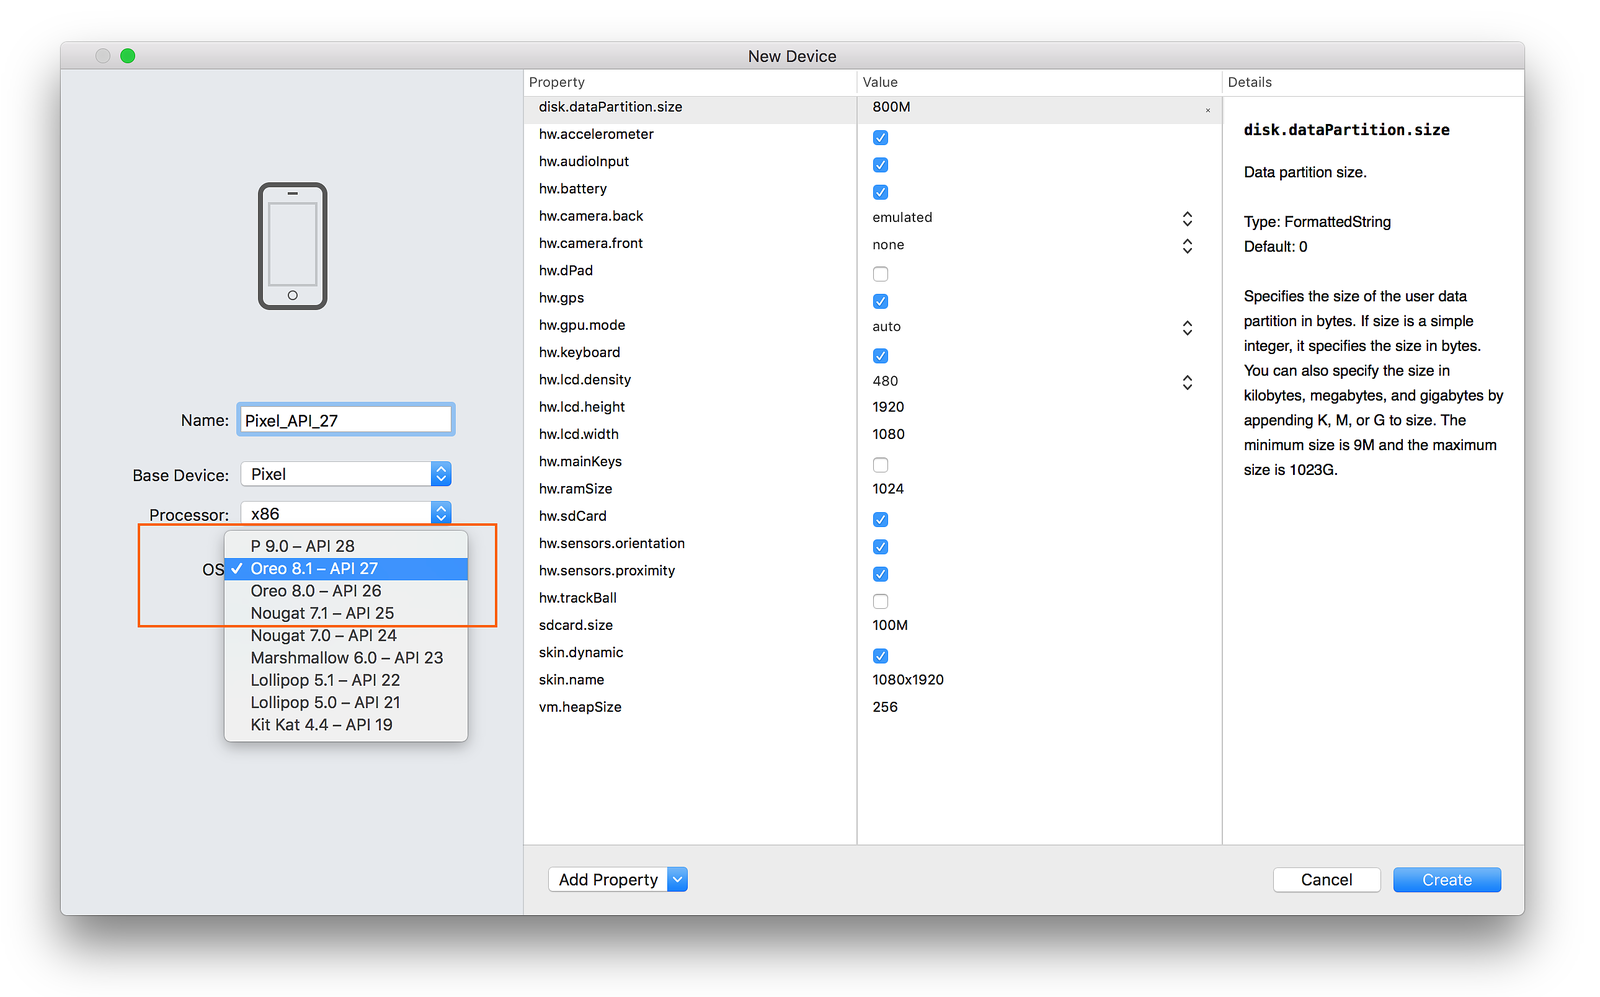Open the hw.gpu.mode auto selector

(x=1187, y=327)
